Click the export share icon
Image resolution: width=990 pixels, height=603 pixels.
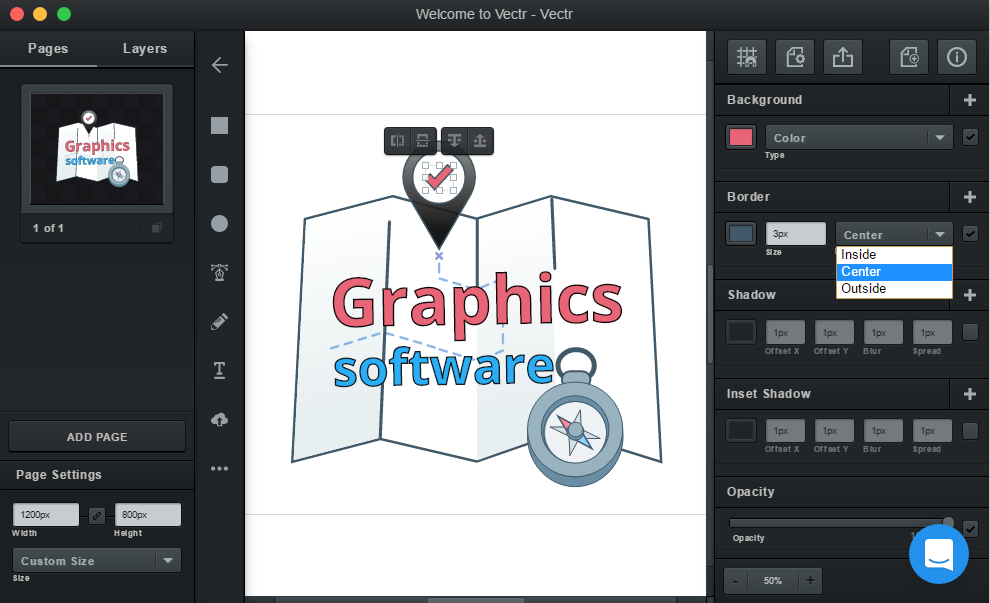click(842, 58)
